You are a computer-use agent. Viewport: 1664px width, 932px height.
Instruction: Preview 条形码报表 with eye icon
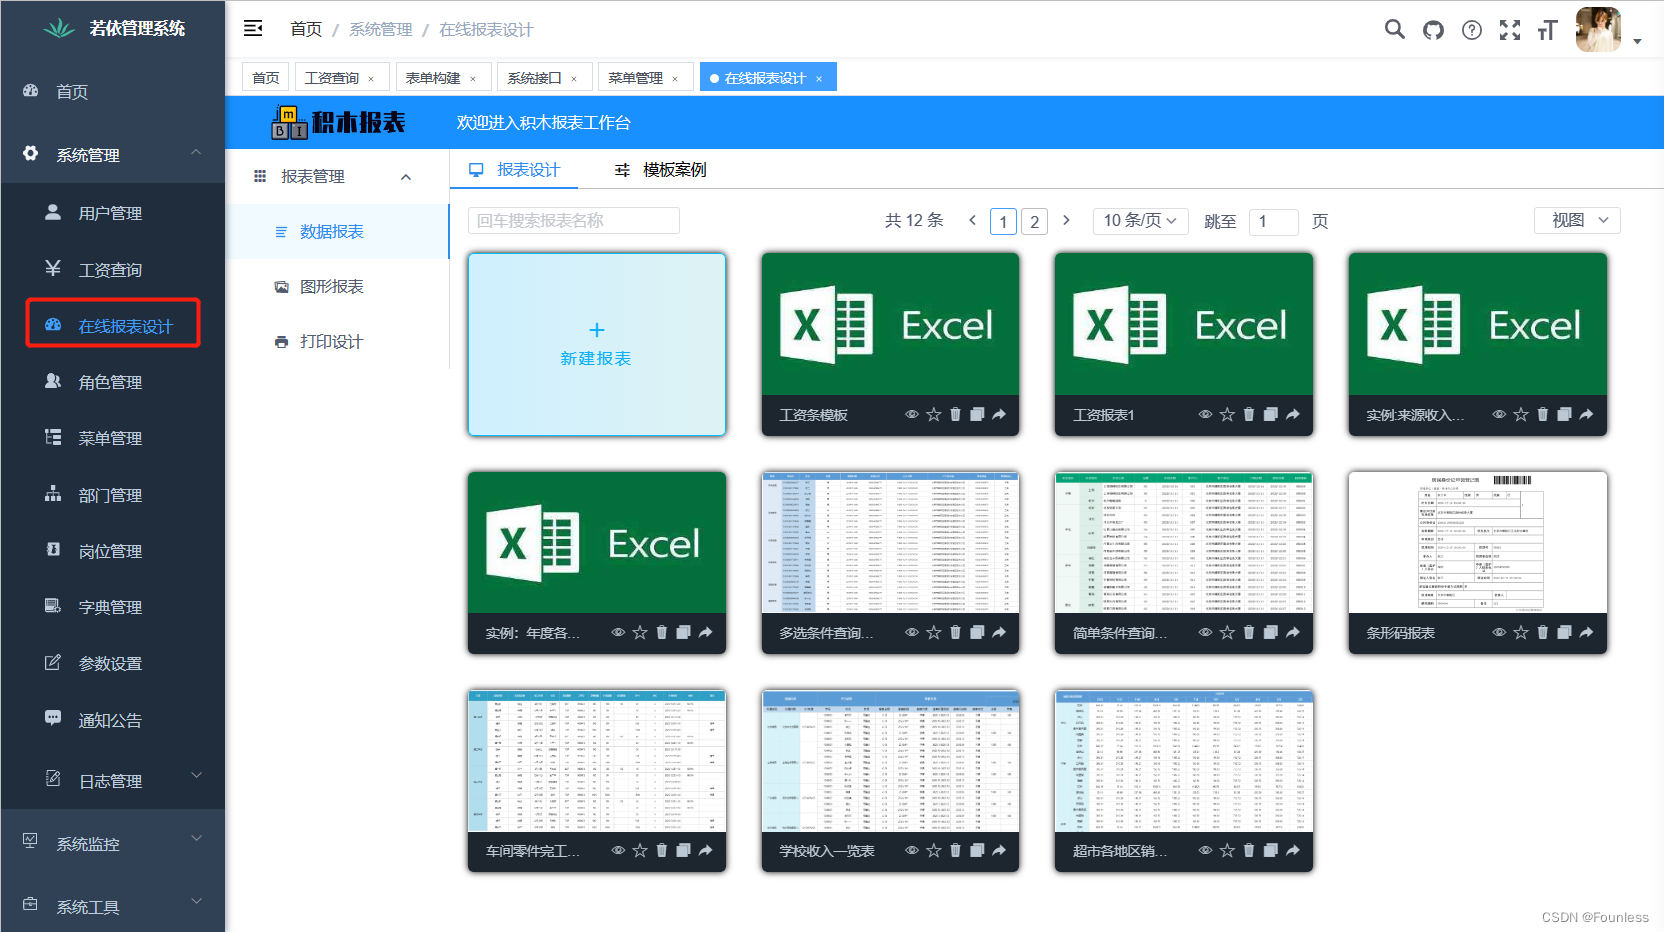pyautogui.click(x=1499, y=632)
